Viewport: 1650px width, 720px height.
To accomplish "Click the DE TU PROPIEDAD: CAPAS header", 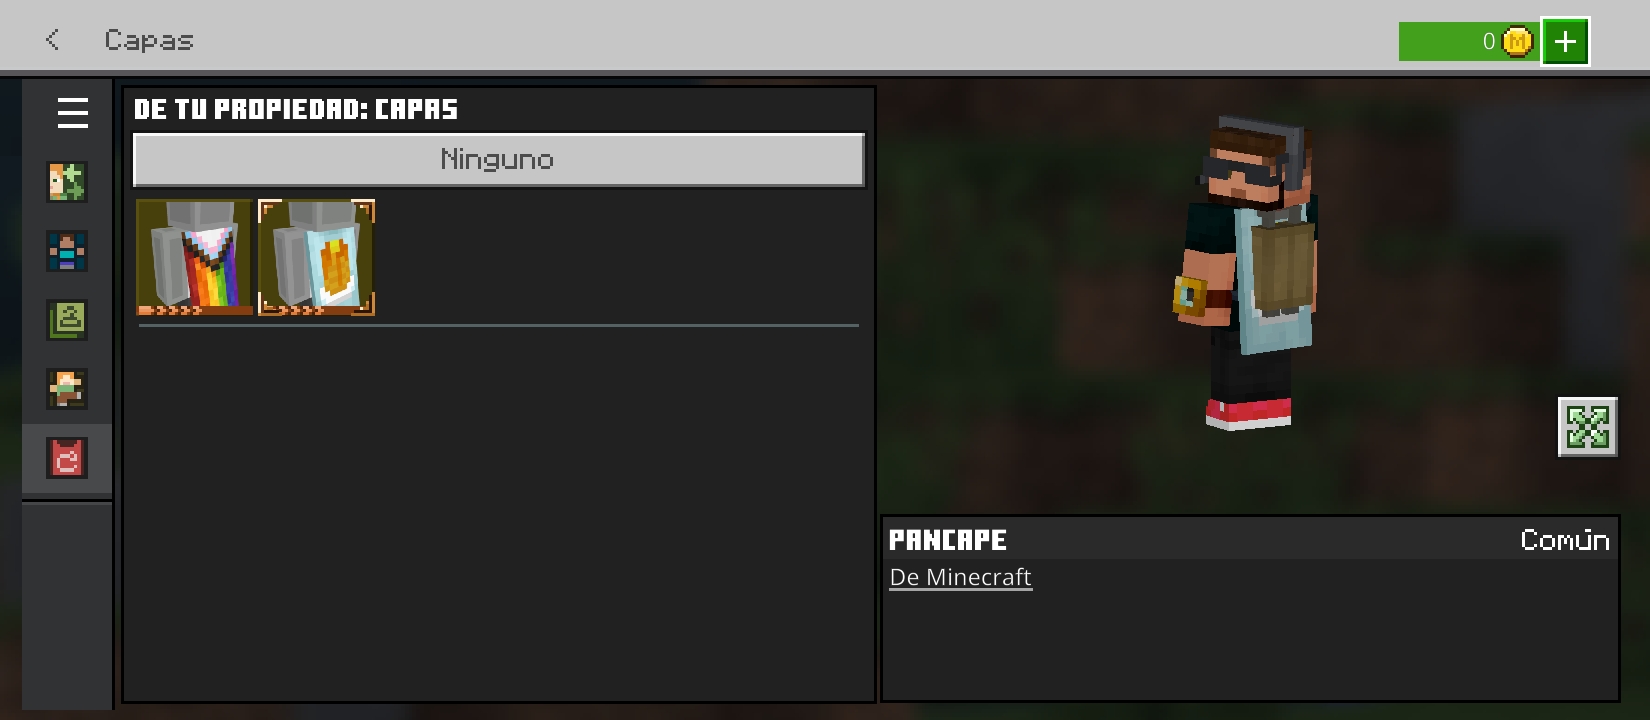I will click(296, 109).
